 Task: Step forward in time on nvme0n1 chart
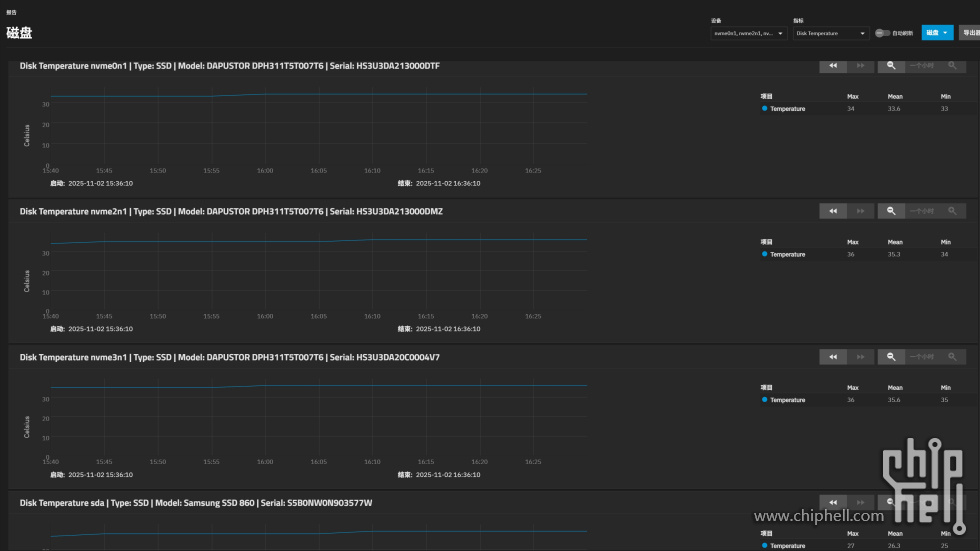pos(861,66)
